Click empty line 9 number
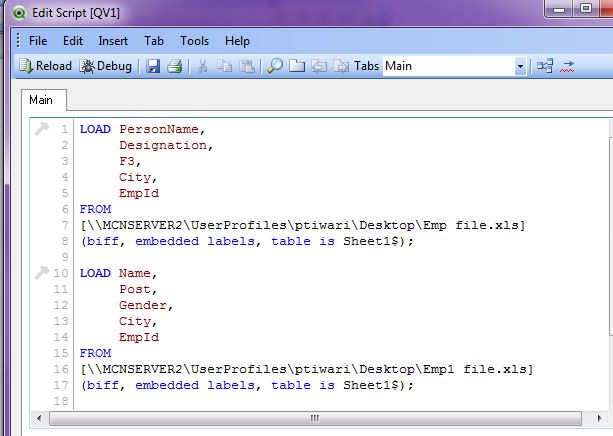This screenshot has width=613, height=436. click(x=65, y=257)
